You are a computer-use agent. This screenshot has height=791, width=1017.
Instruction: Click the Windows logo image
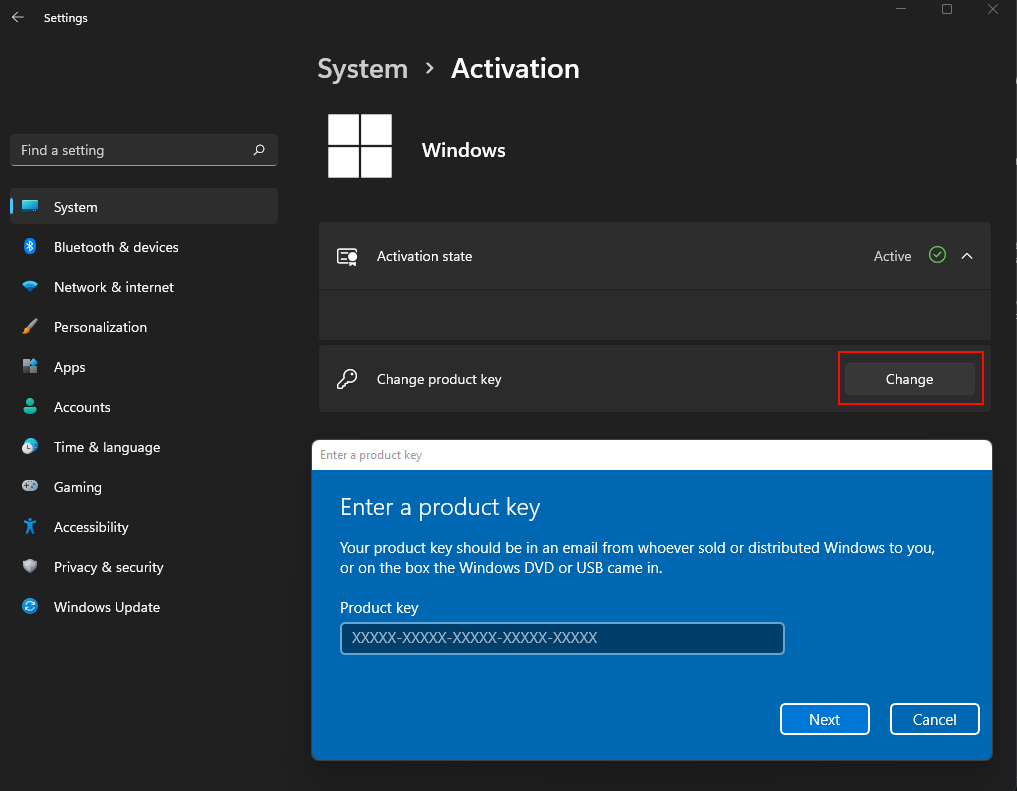360,146
